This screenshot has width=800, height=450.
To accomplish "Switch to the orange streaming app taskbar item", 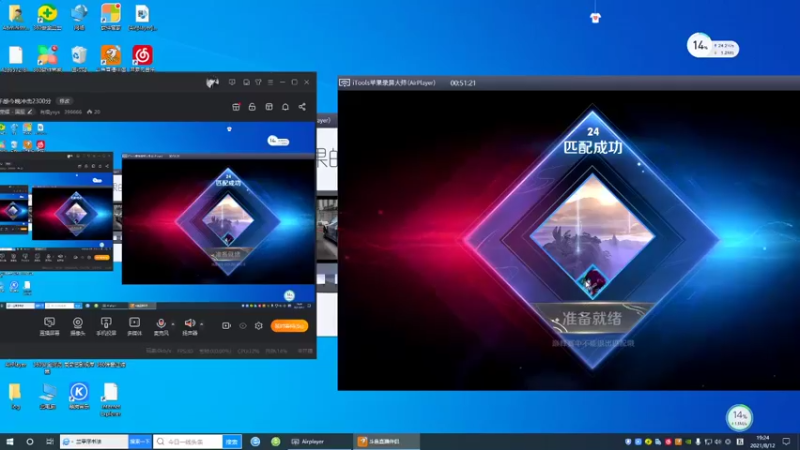I will pos(387,441).
